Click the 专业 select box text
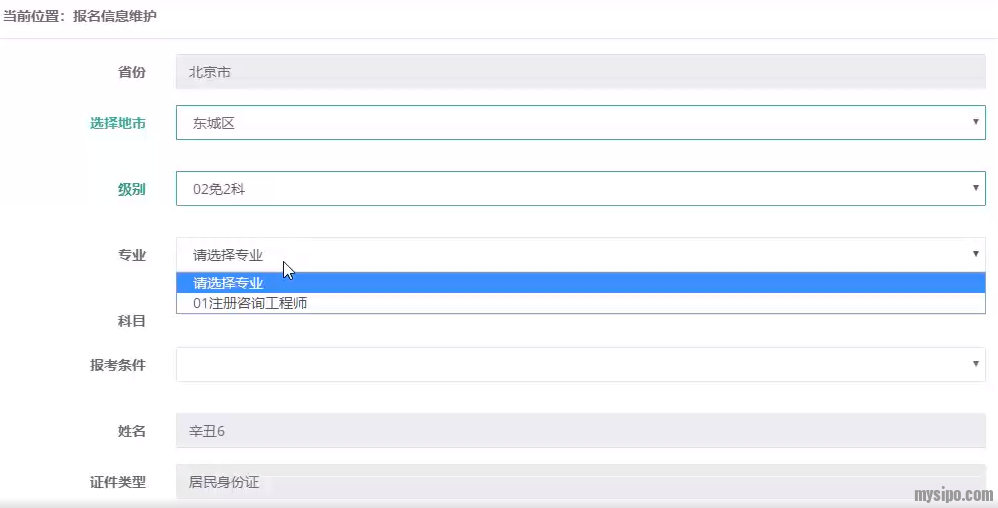The width and height of the screenshot is (998, 508). [229, 255]
